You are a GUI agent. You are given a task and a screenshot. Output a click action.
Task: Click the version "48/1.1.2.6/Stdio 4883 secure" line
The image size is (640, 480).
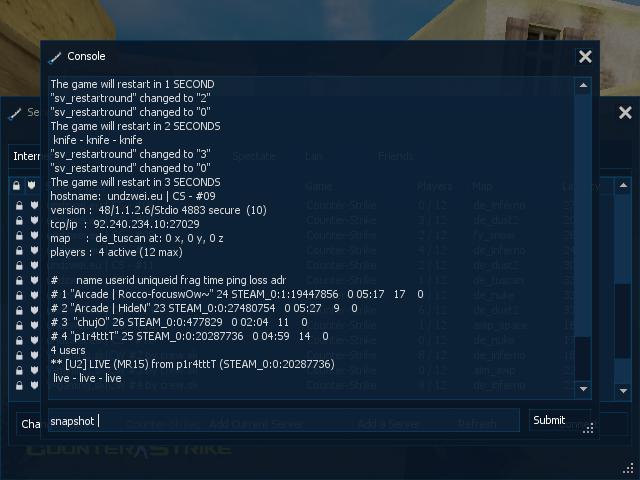point(158,210)
